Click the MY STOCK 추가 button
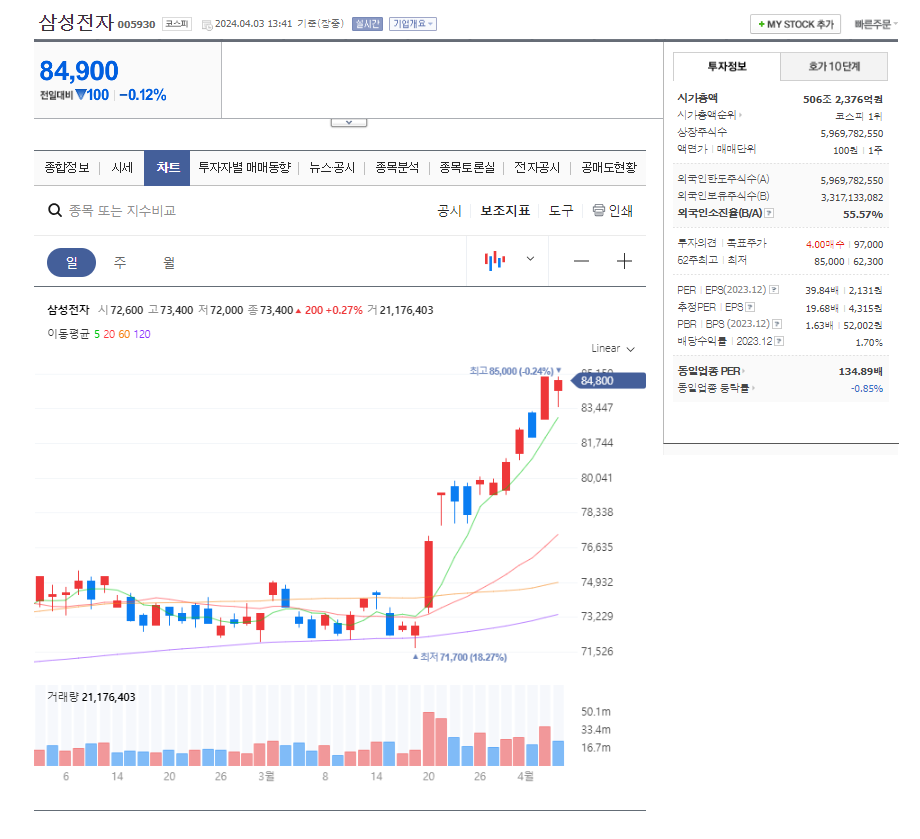The image size is (920, 839). 795,24
